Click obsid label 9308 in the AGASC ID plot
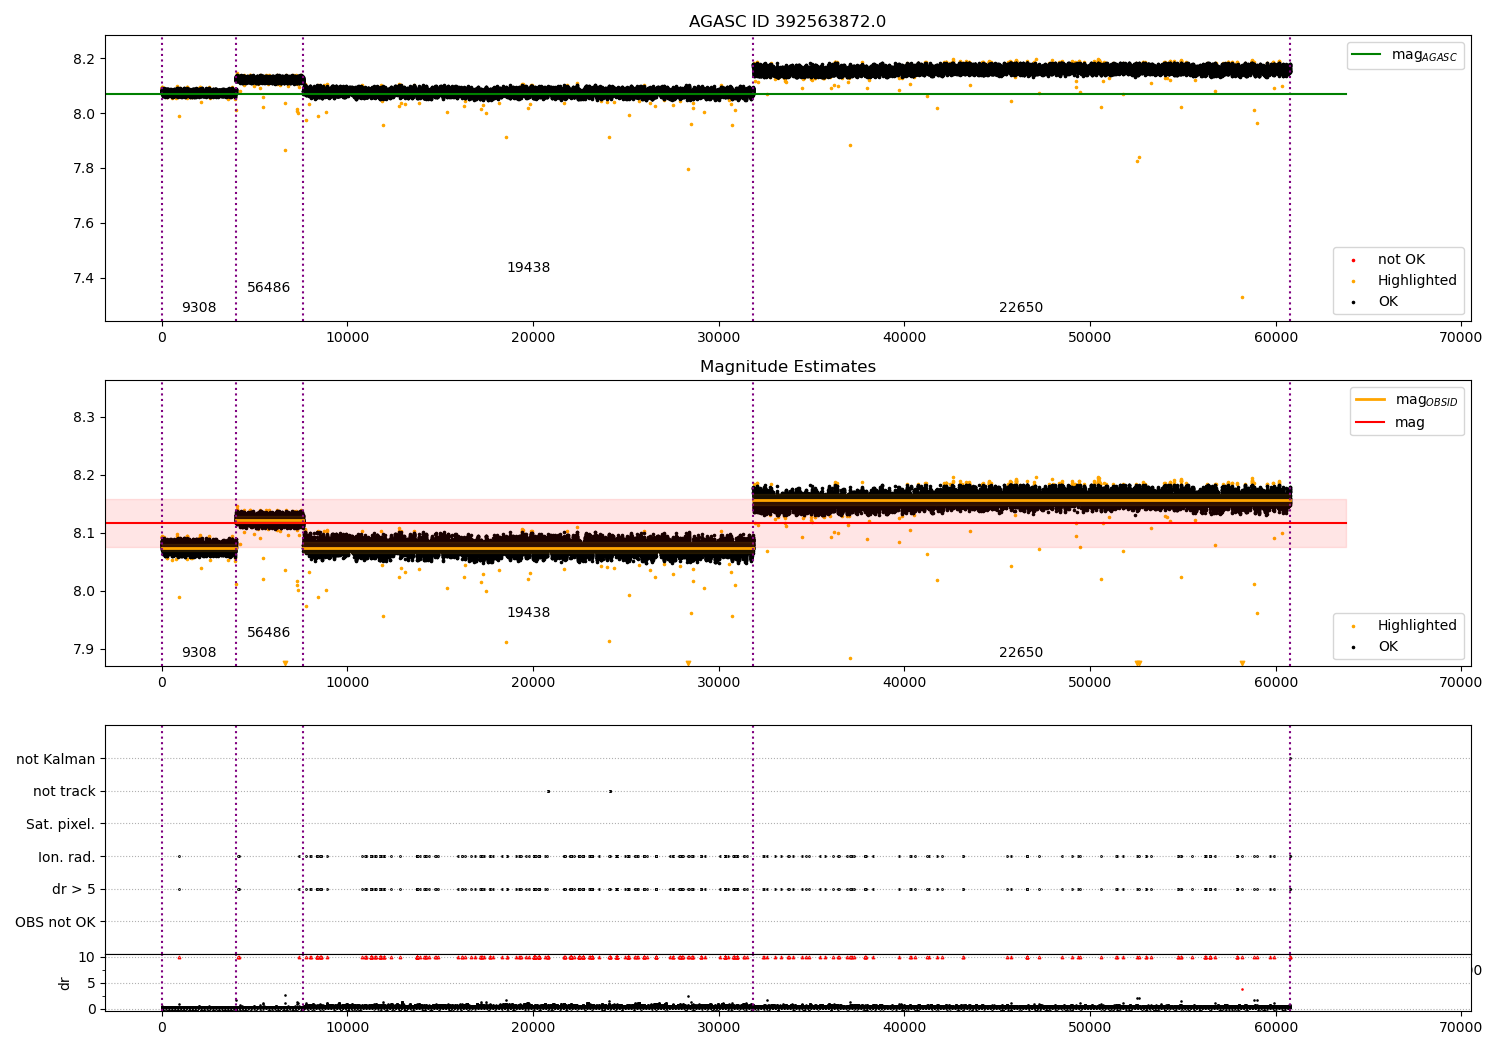 pyautogui.click(x=199, y=308)
